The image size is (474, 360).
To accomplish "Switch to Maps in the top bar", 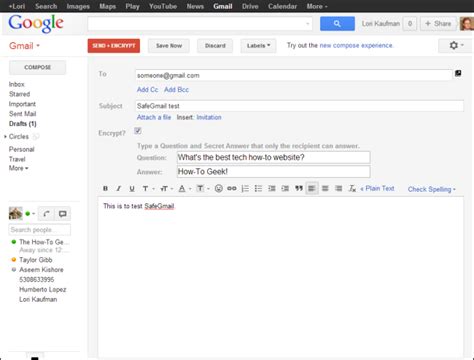I will tap(107, 6).
